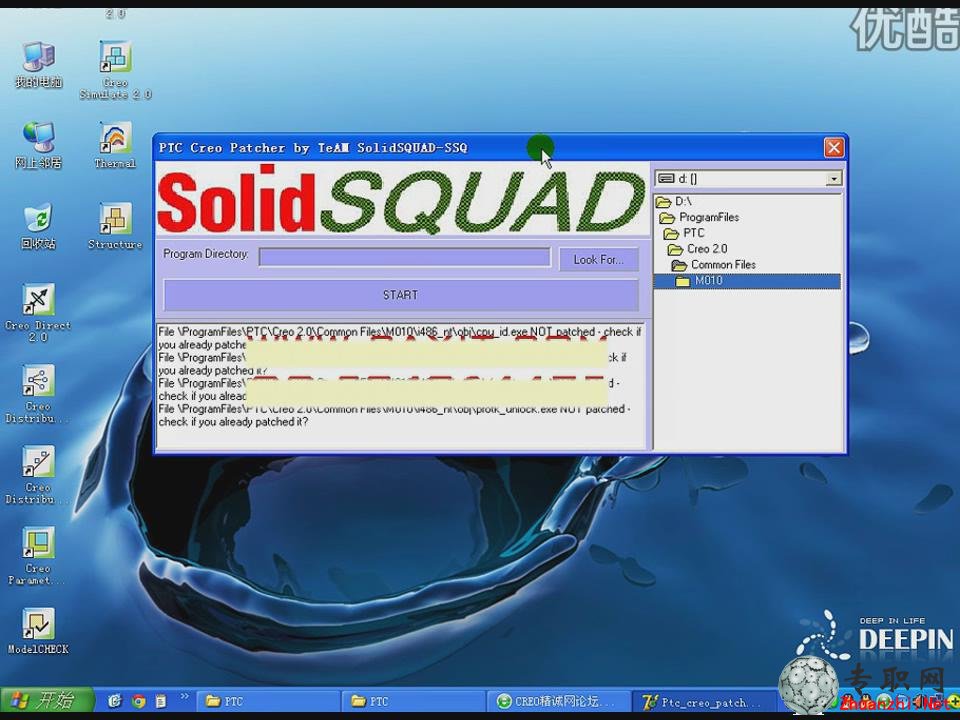This screenshot has width=960, height=720.
Task: Launch the ModelCHECK desktop shortcut
Action: (38, 631)
